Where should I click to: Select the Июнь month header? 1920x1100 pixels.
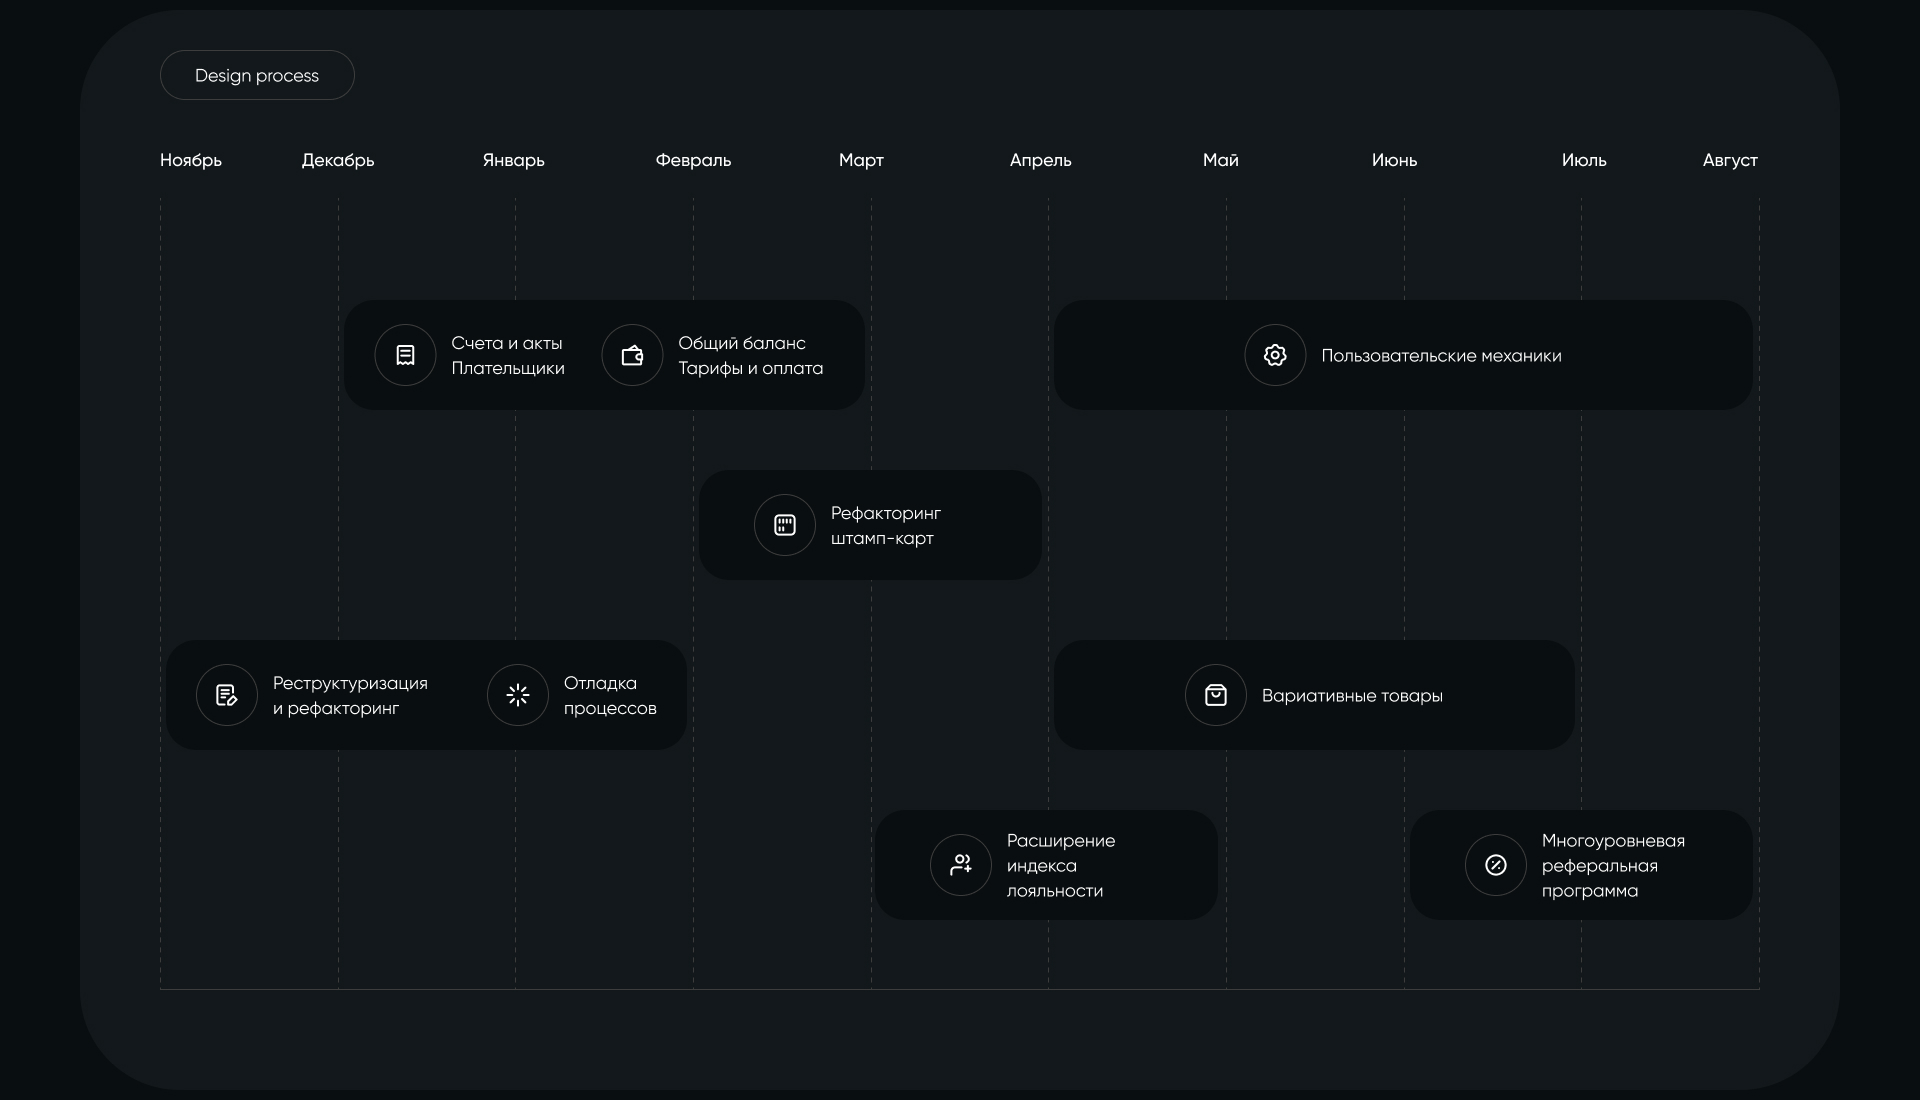tap(1394, 160)
